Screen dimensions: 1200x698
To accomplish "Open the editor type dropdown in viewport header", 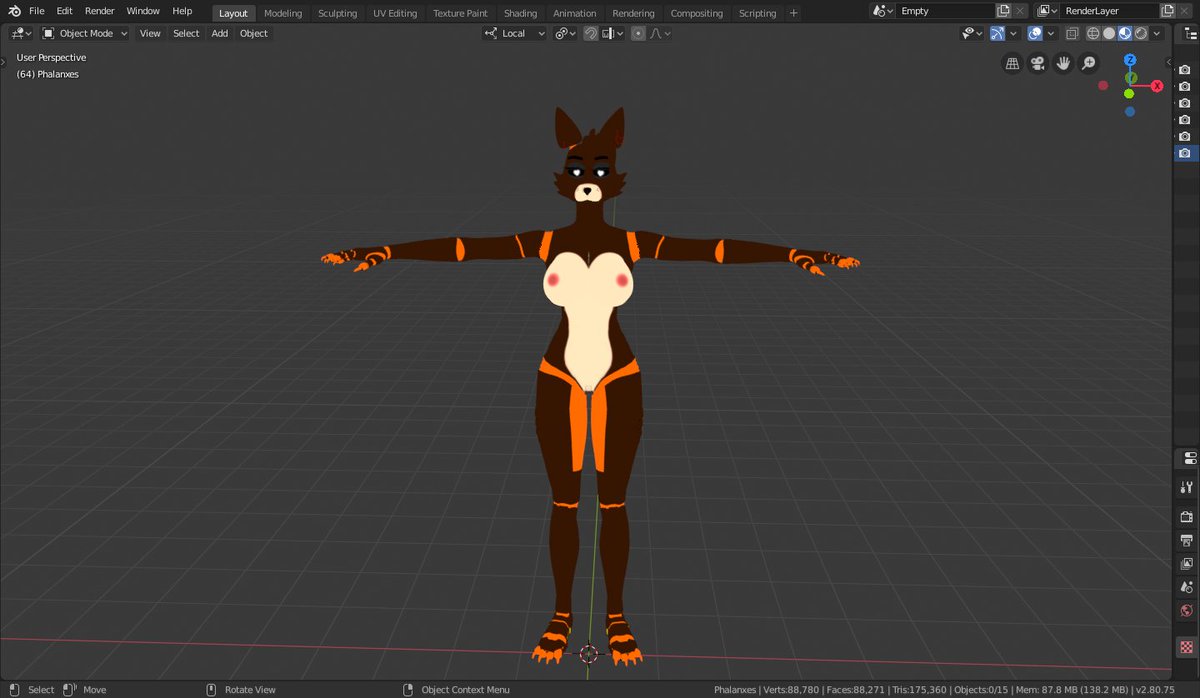I will 21,33.
